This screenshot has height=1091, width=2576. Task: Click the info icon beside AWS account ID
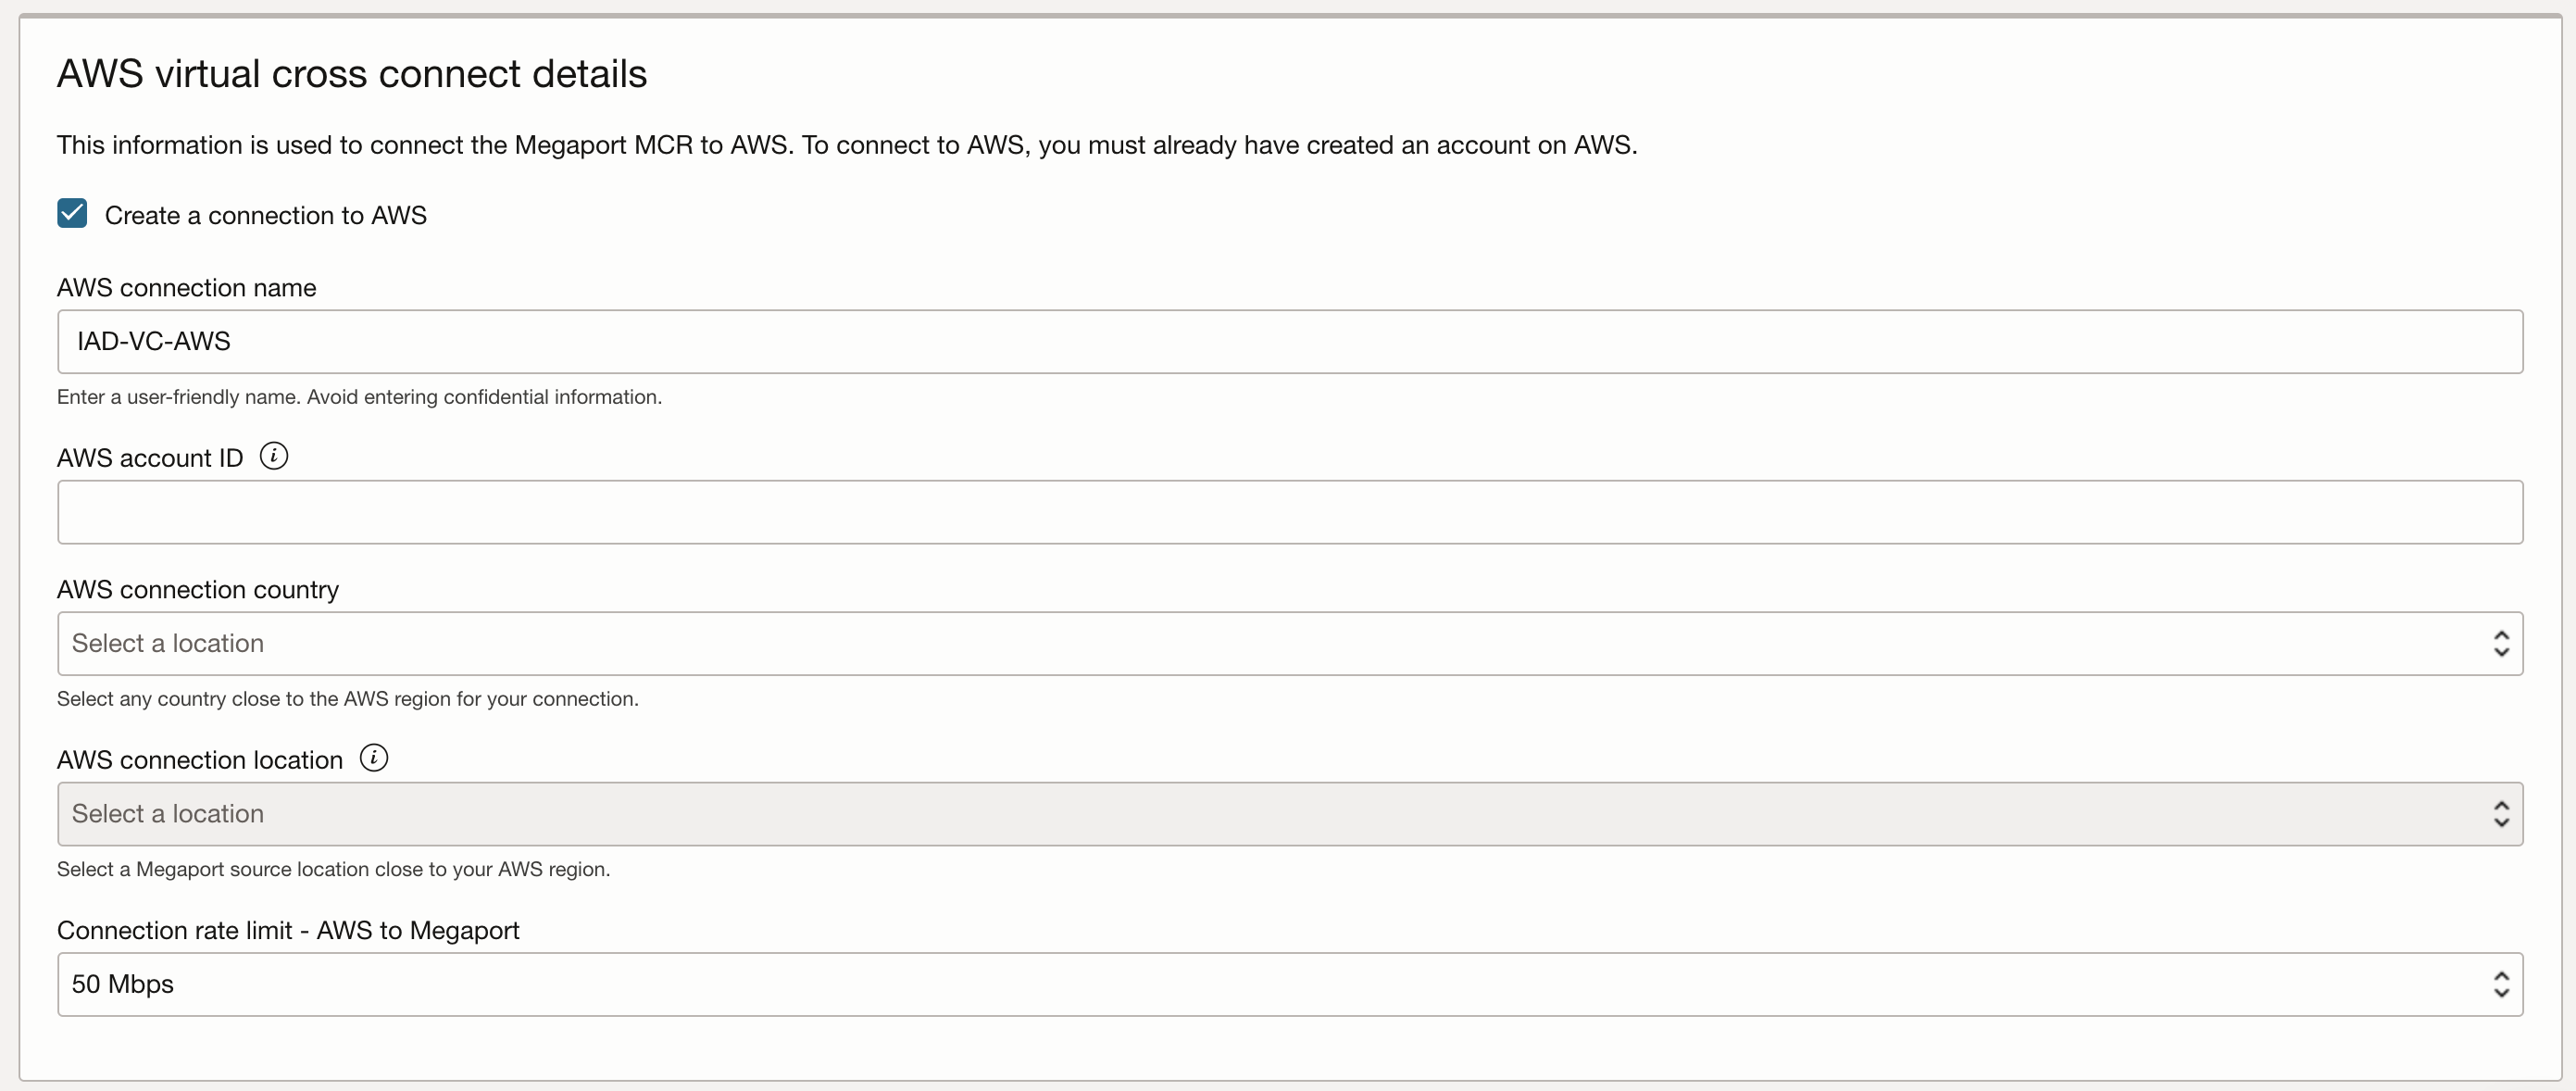pos(273,456)
